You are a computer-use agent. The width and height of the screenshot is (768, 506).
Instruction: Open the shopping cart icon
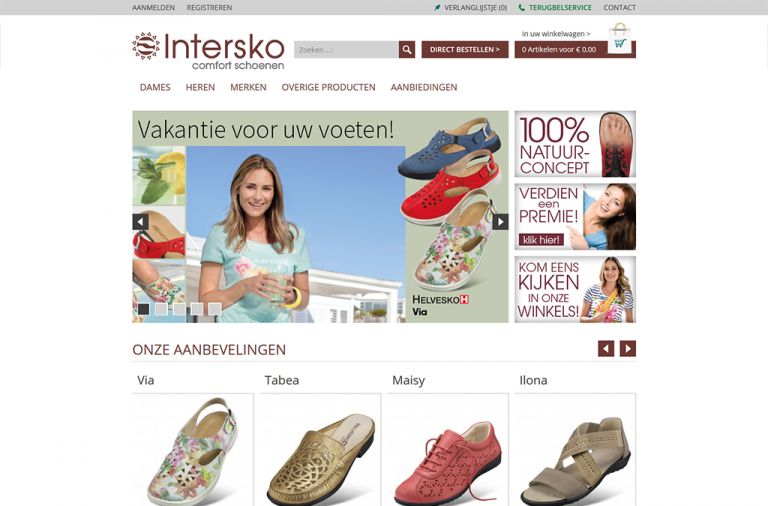coord(619,39)
